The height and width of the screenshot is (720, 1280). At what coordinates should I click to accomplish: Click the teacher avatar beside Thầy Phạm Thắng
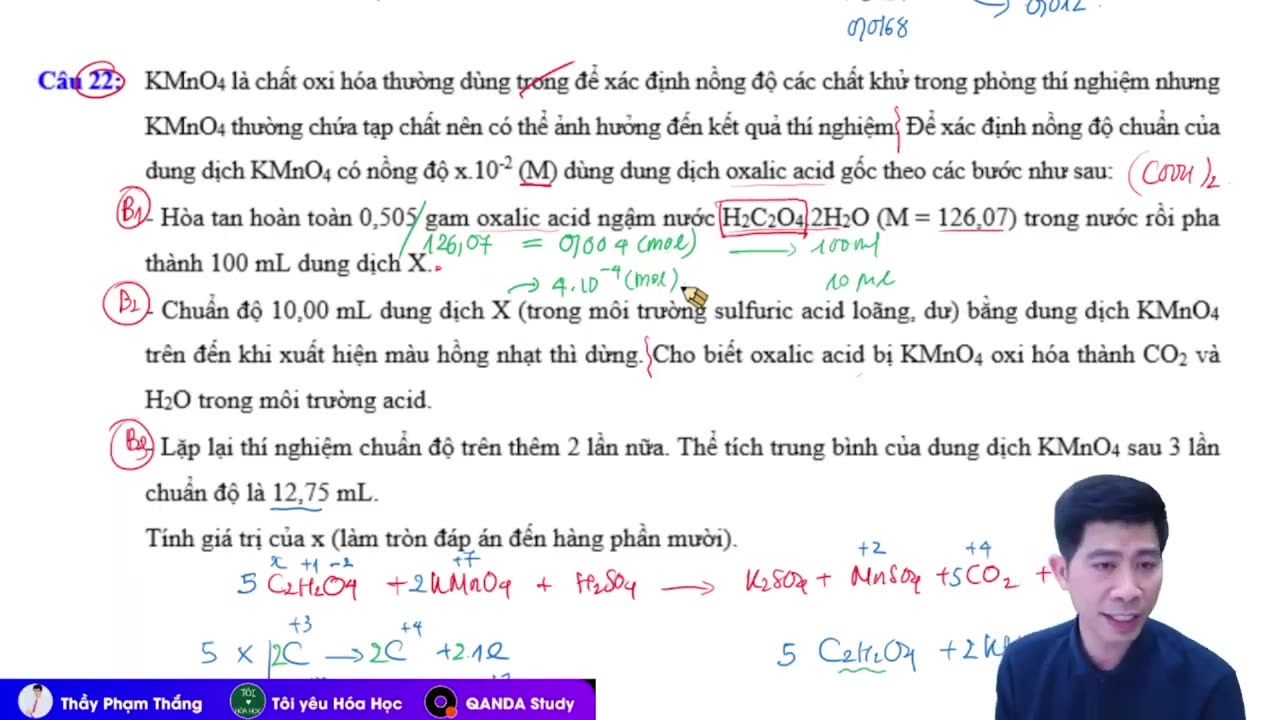[36, 701]
